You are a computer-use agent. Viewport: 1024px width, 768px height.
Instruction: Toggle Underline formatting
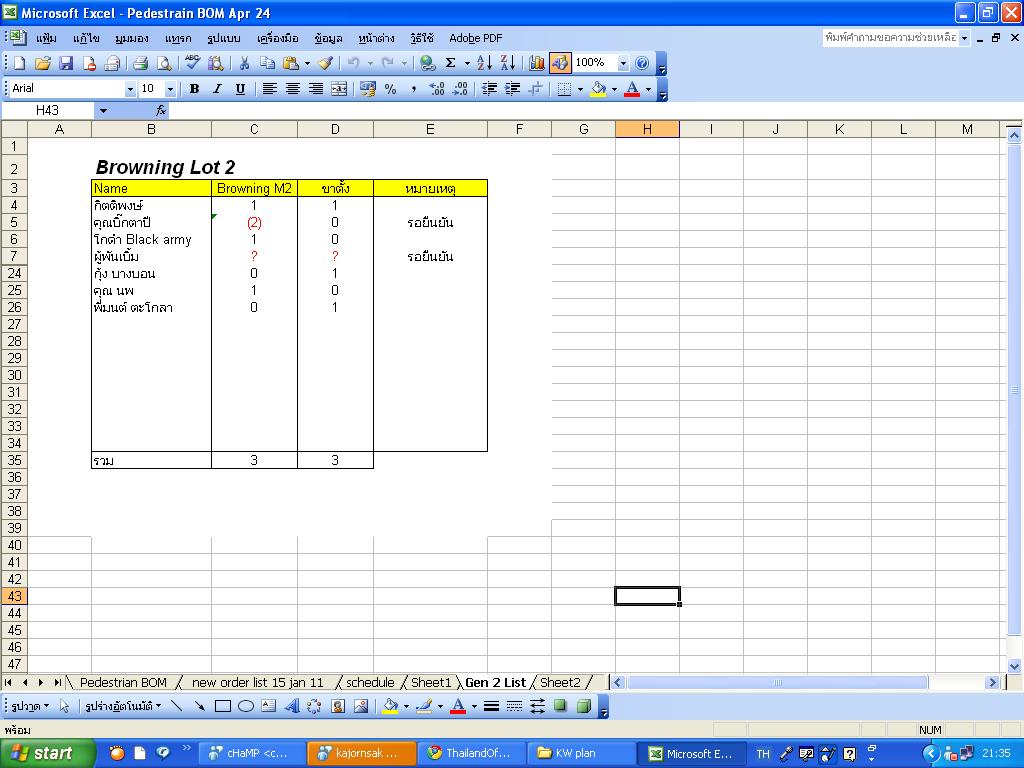click(240, 89)
